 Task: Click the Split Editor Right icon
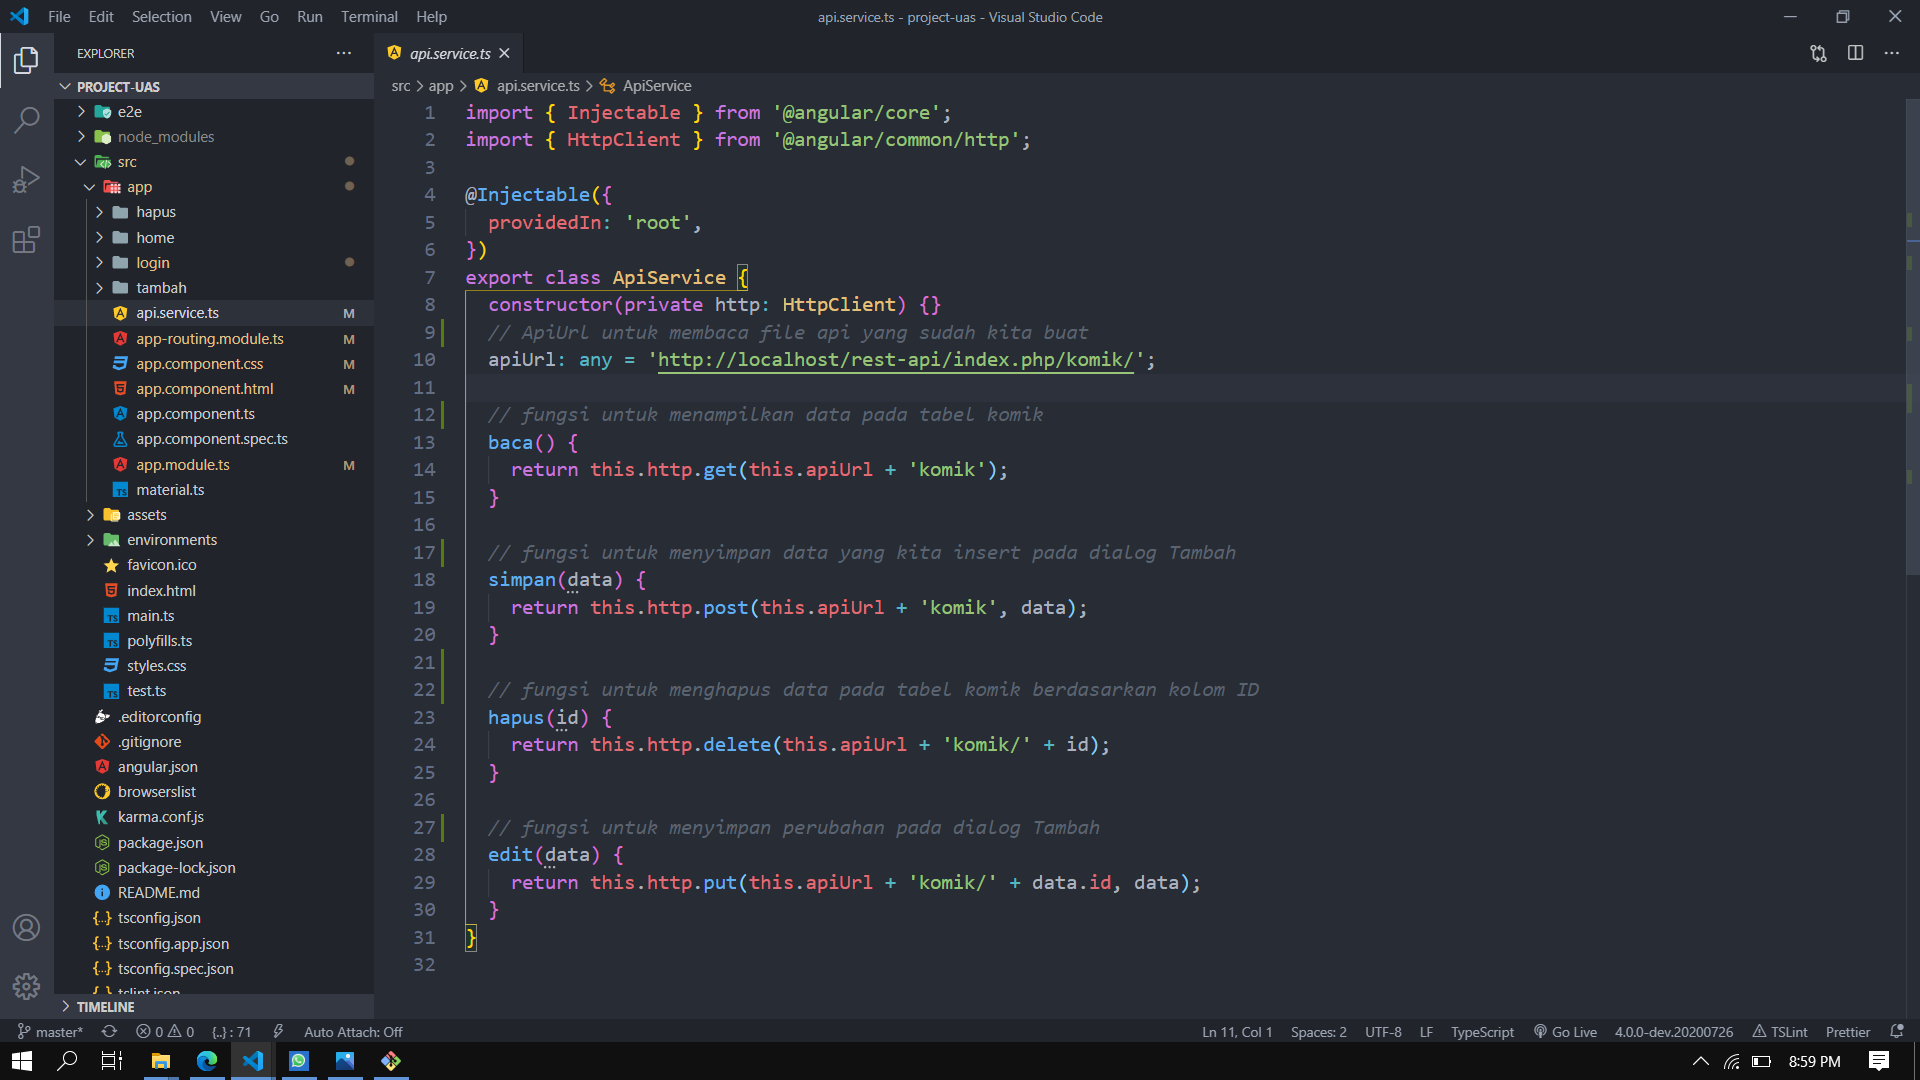point(1855,53)
